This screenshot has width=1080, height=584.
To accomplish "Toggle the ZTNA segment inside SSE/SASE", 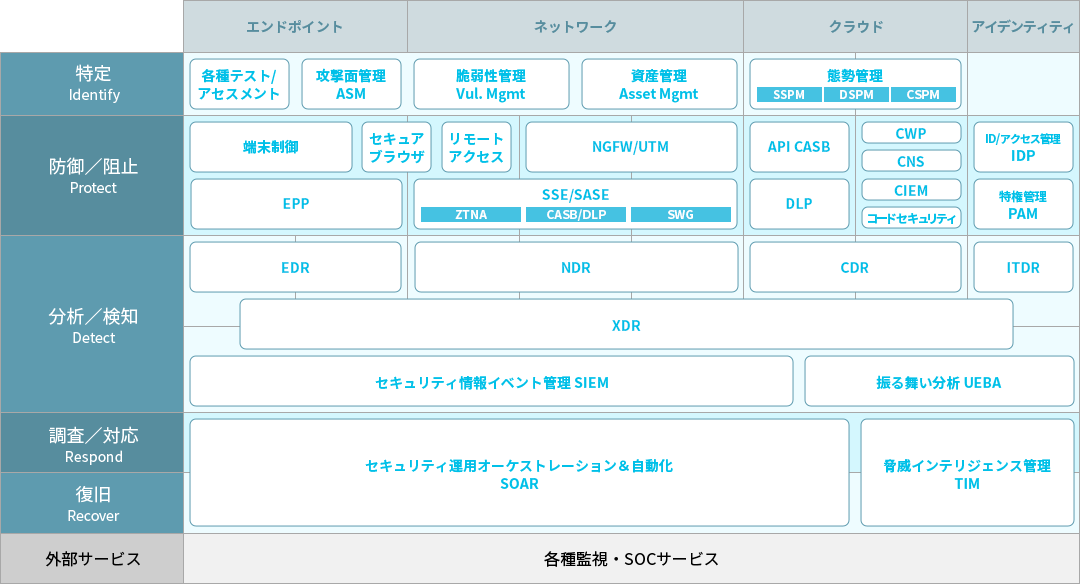I will [x=469, y=213].
